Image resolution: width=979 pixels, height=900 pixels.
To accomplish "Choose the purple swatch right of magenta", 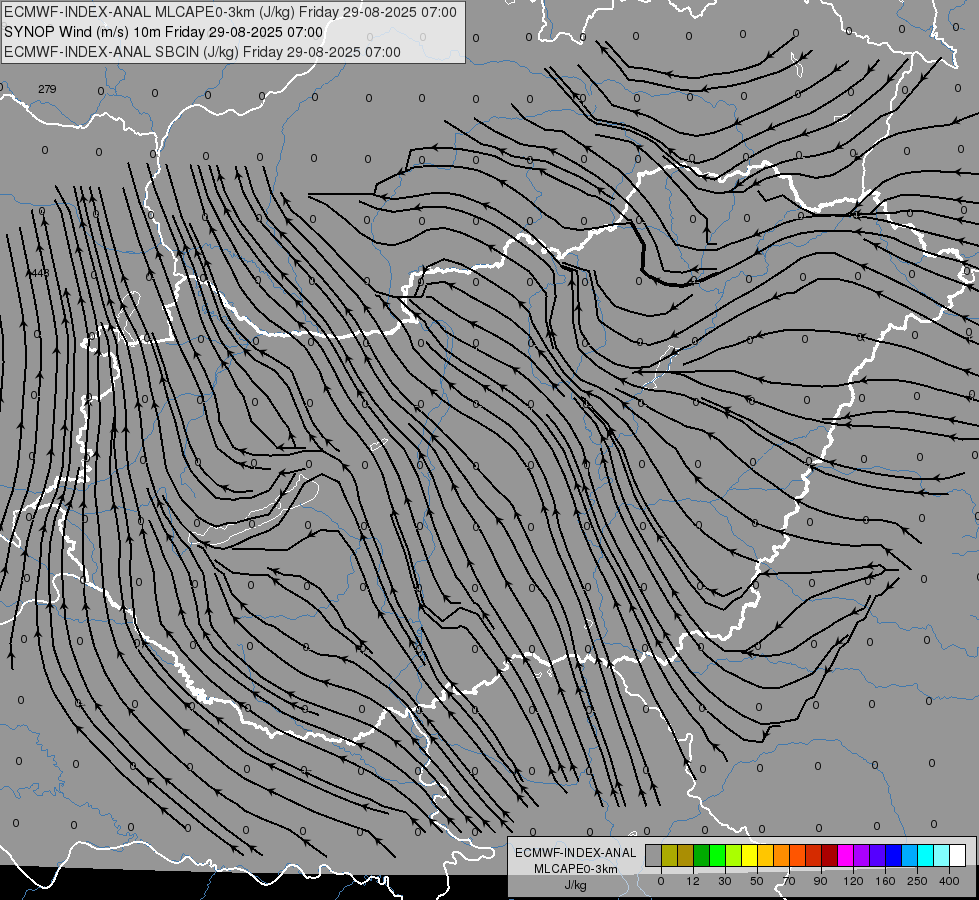I will pos(862,855).
